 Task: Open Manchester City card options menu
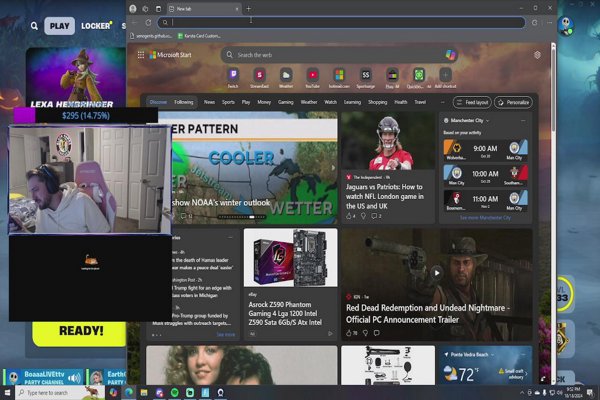(523, 121)
